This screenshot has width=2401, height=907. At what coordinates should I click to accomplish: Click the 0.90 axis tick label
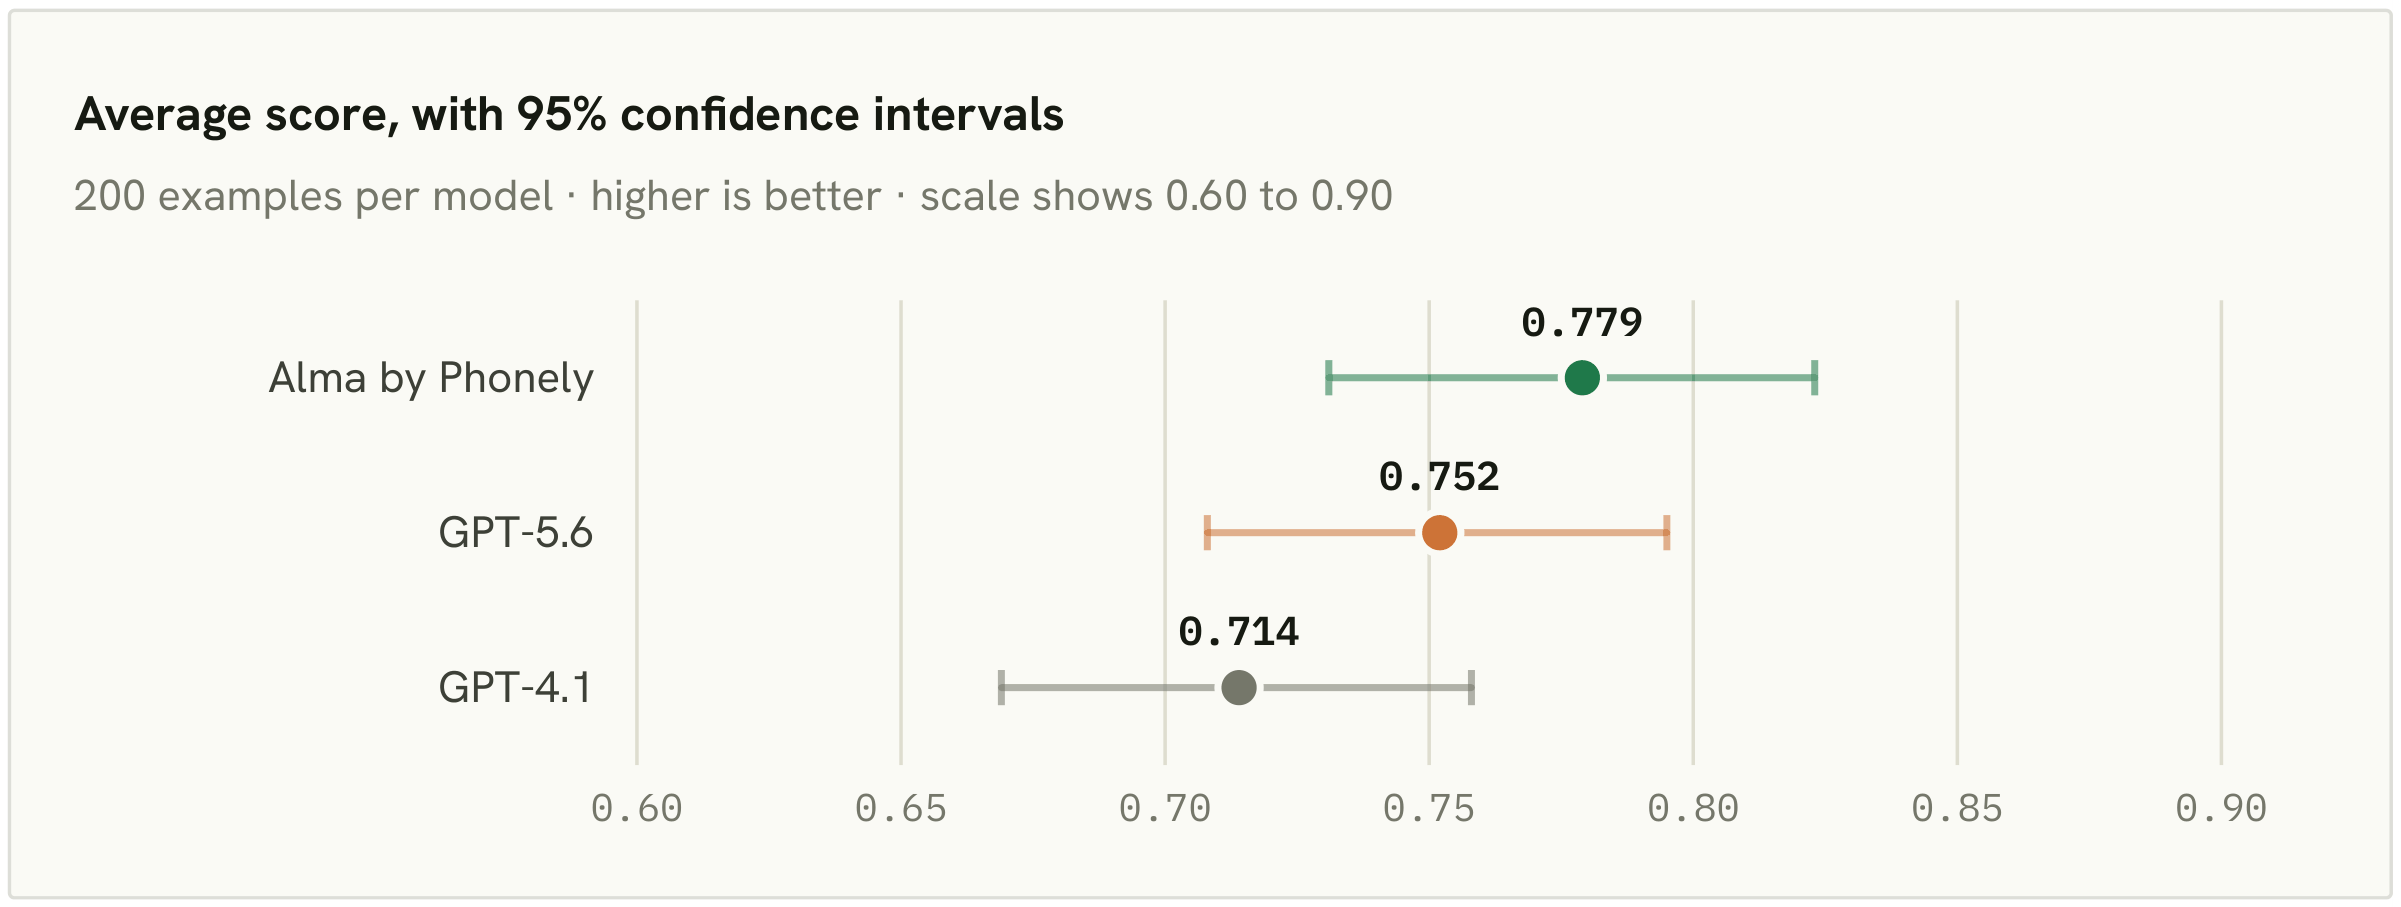tap(2221, 808)
